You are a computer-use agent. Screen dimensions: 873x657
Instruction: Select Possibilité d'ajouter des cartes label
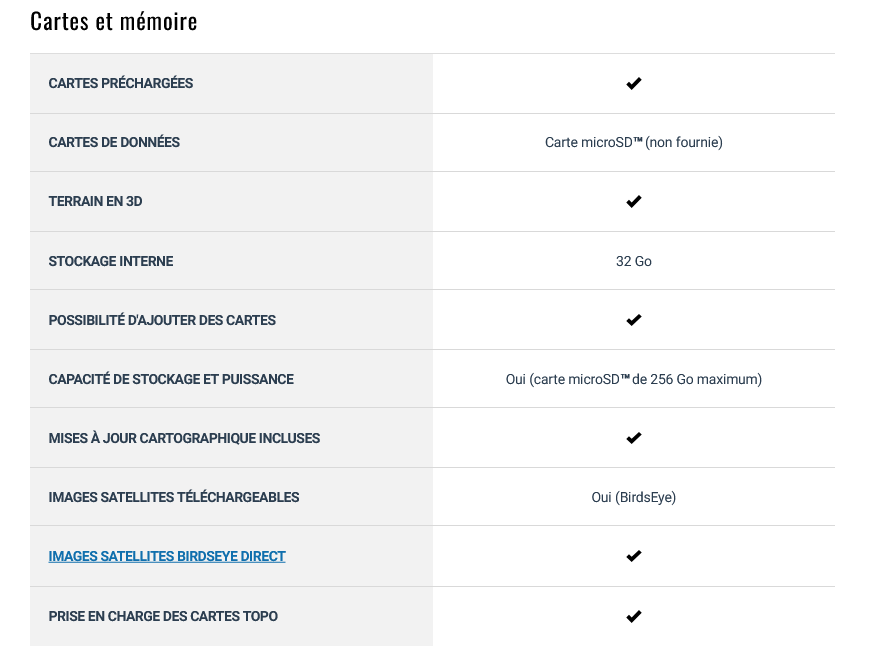point(162,320)
